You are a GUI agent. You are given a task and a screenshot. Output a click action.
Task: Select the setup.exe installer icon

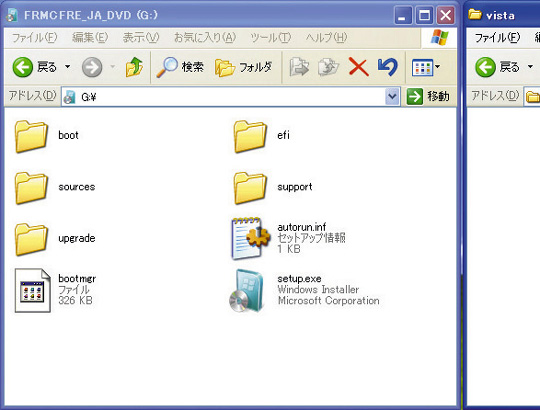pyautogui.click(x=246, y=291)
